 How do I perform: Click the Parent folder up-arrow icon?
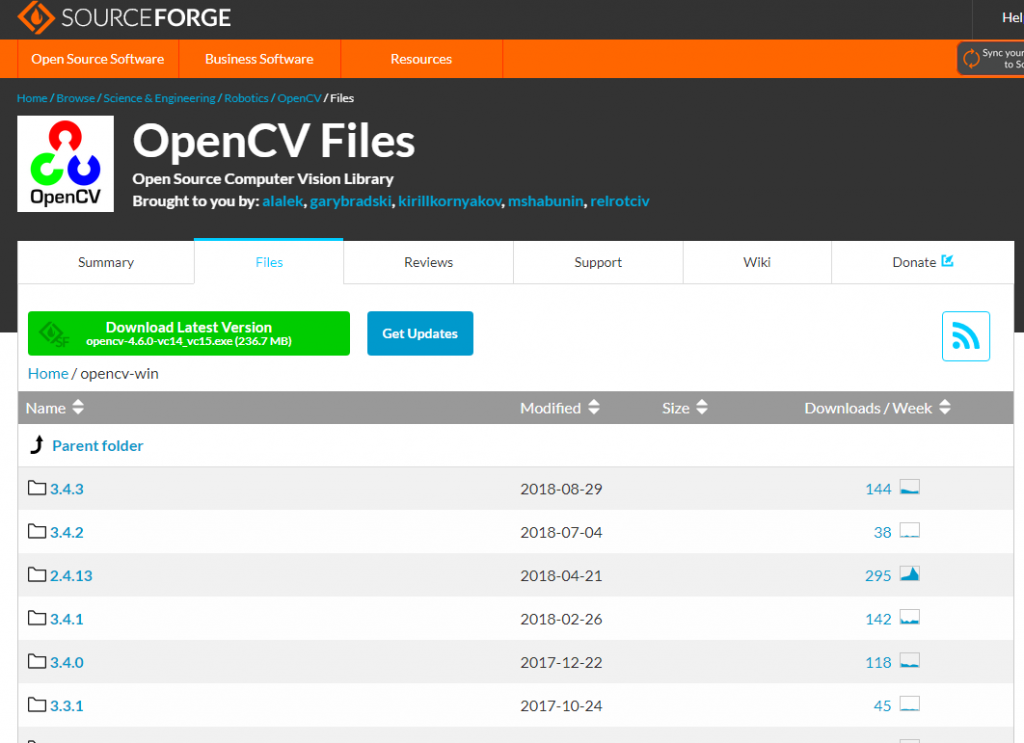pos(37,445)
